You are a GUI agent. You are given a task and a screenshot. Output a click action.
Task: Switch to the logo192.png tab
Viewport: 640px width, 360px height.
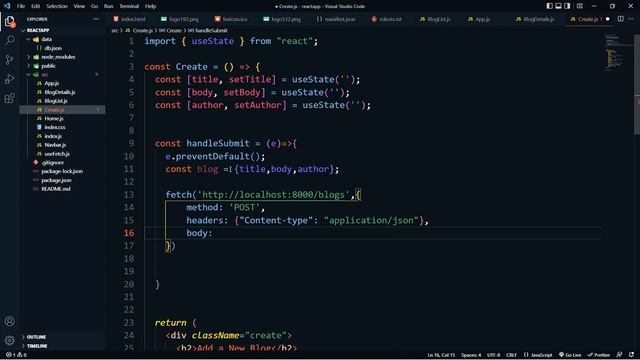(x=180, y=19)
